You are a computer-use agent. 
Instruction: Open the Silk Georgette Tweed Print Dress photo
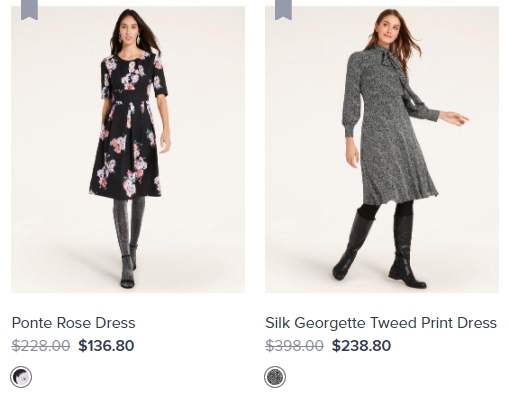382,149
